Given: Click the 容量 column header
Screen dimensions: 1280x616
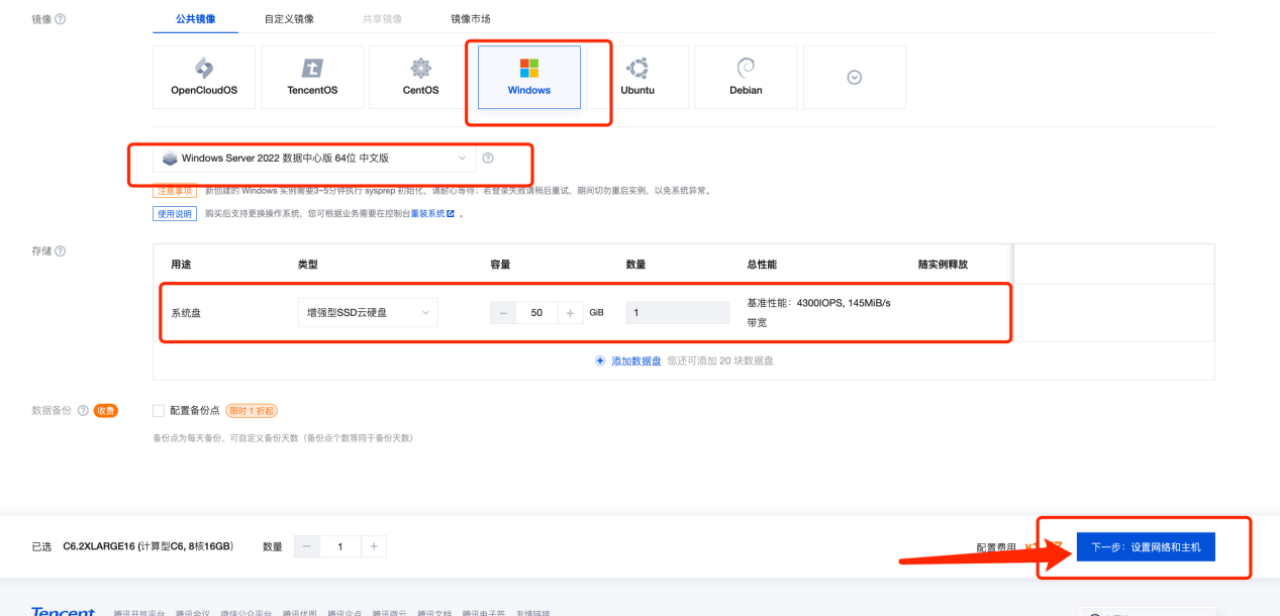Looking at the screenshot, I should click(500, 265).
